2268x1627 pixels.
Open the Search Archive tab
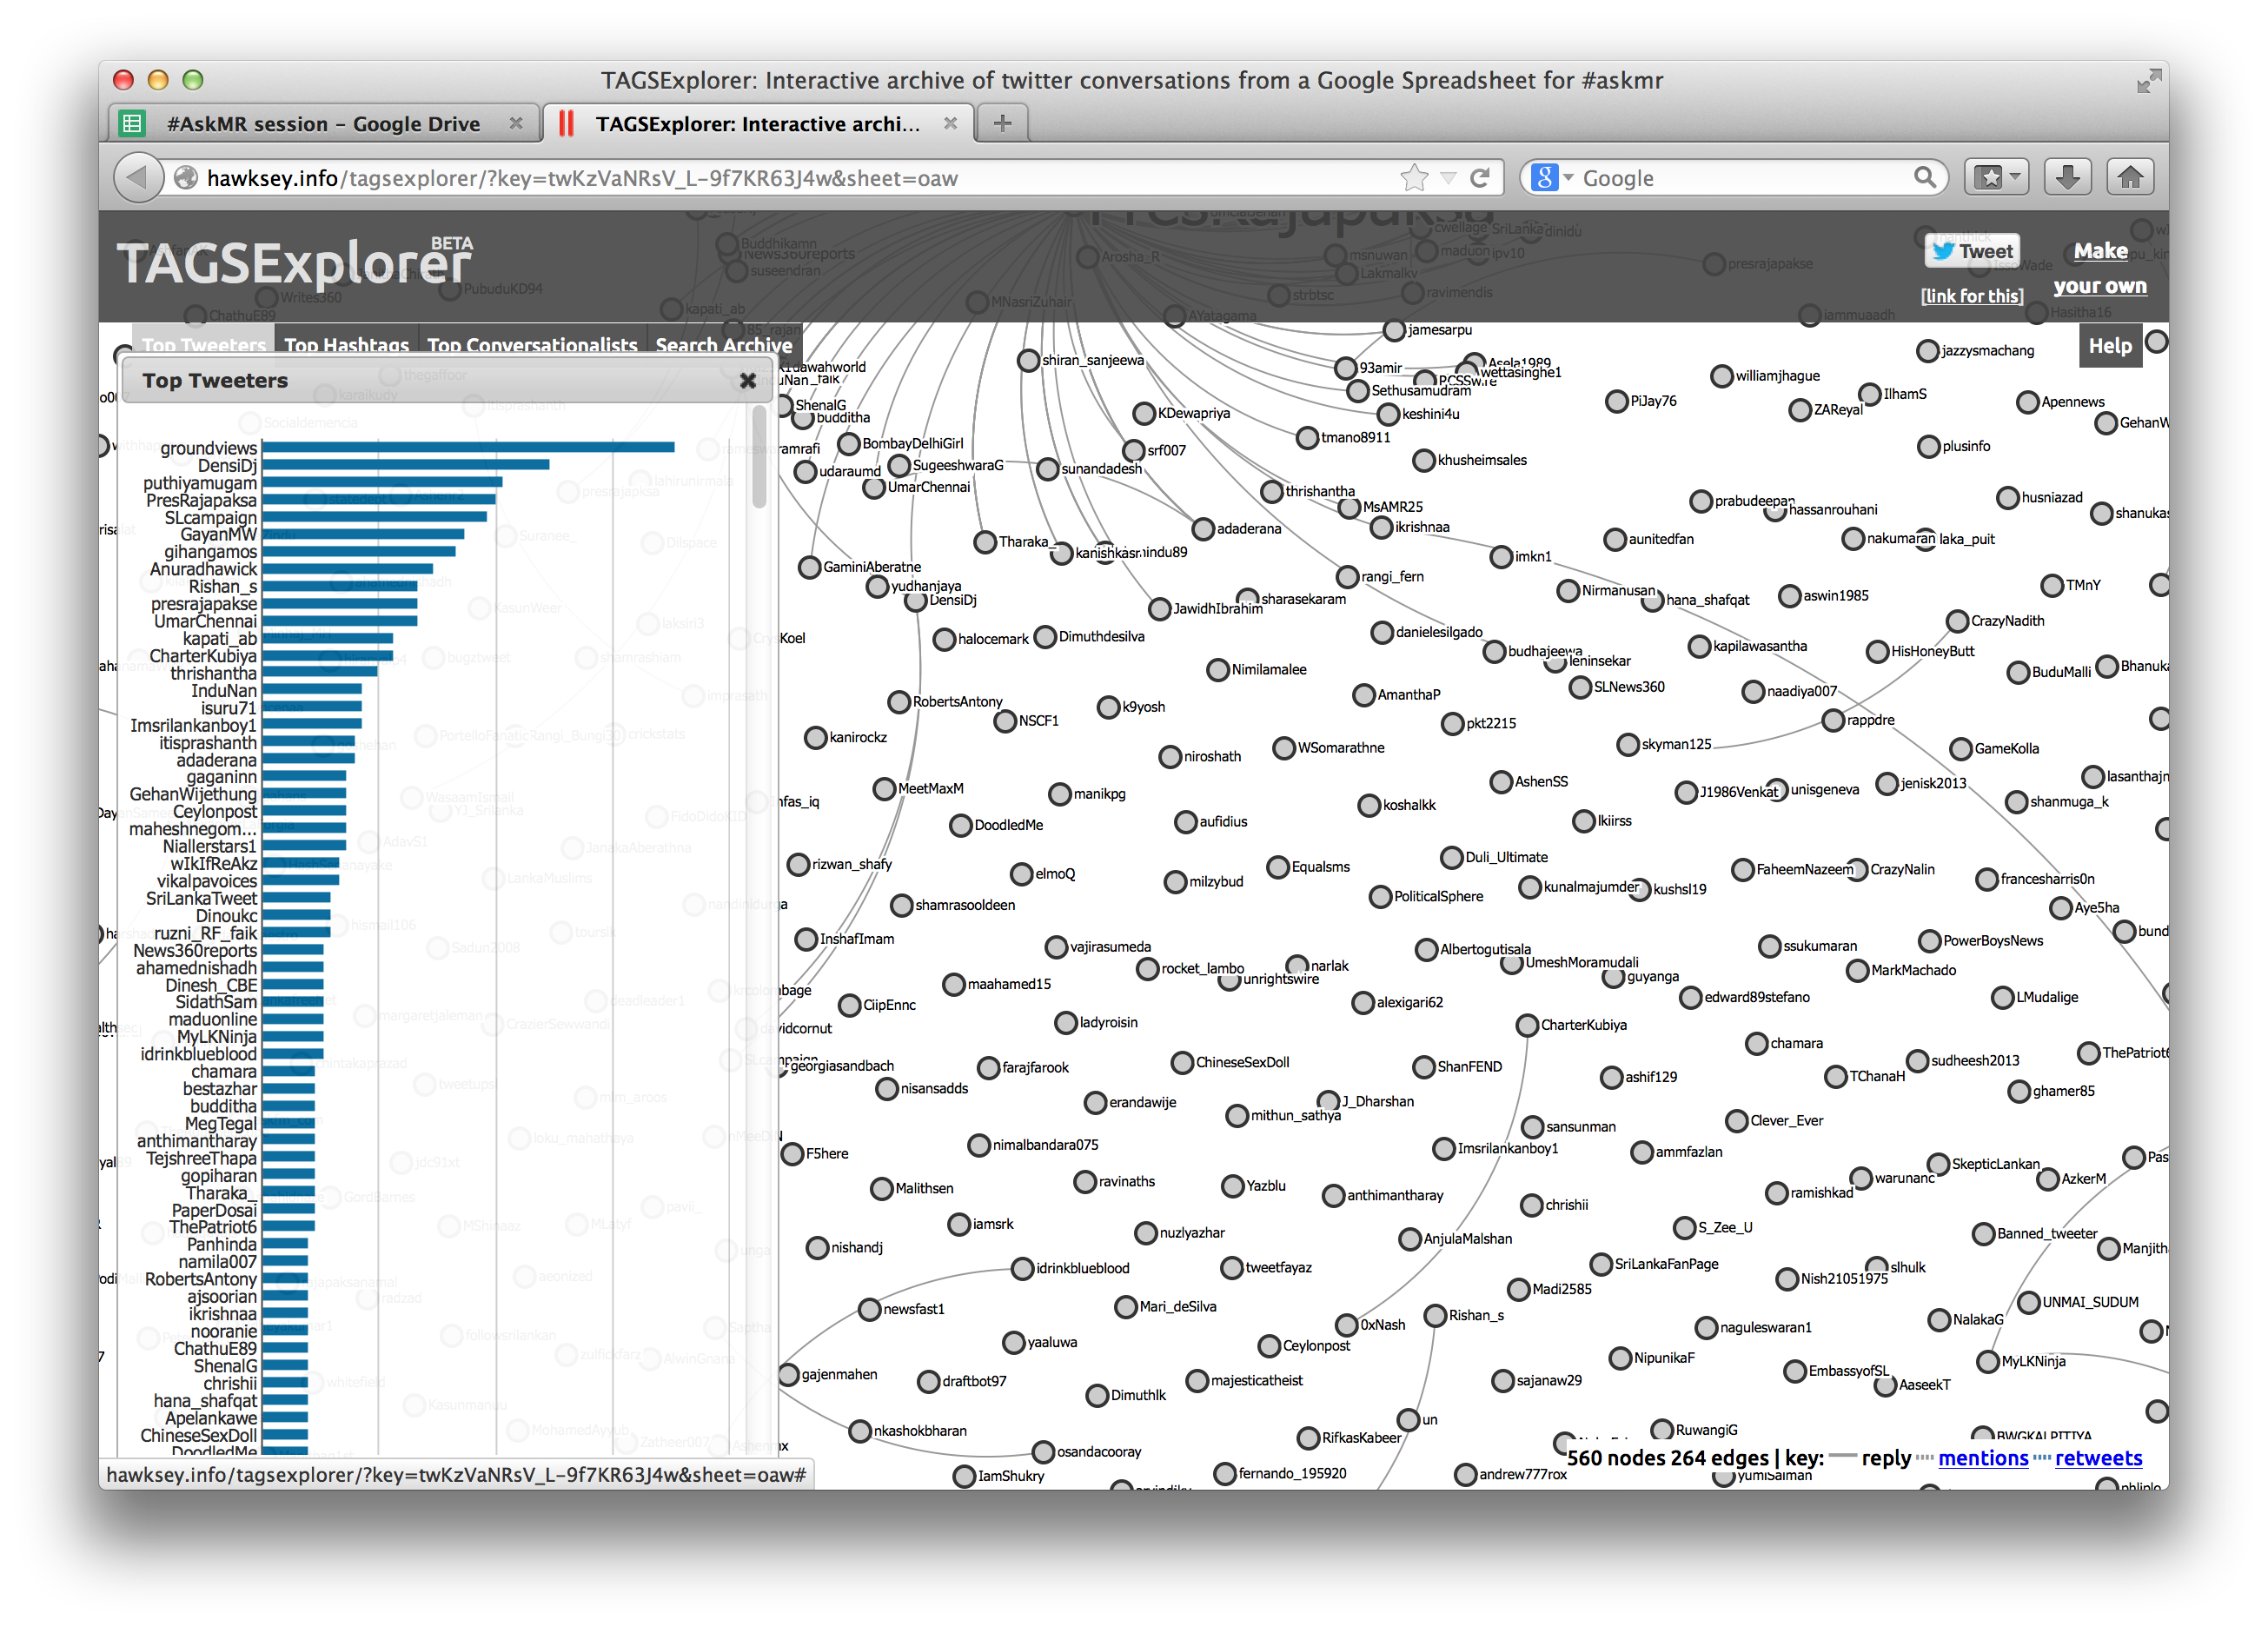pos(724,344)
